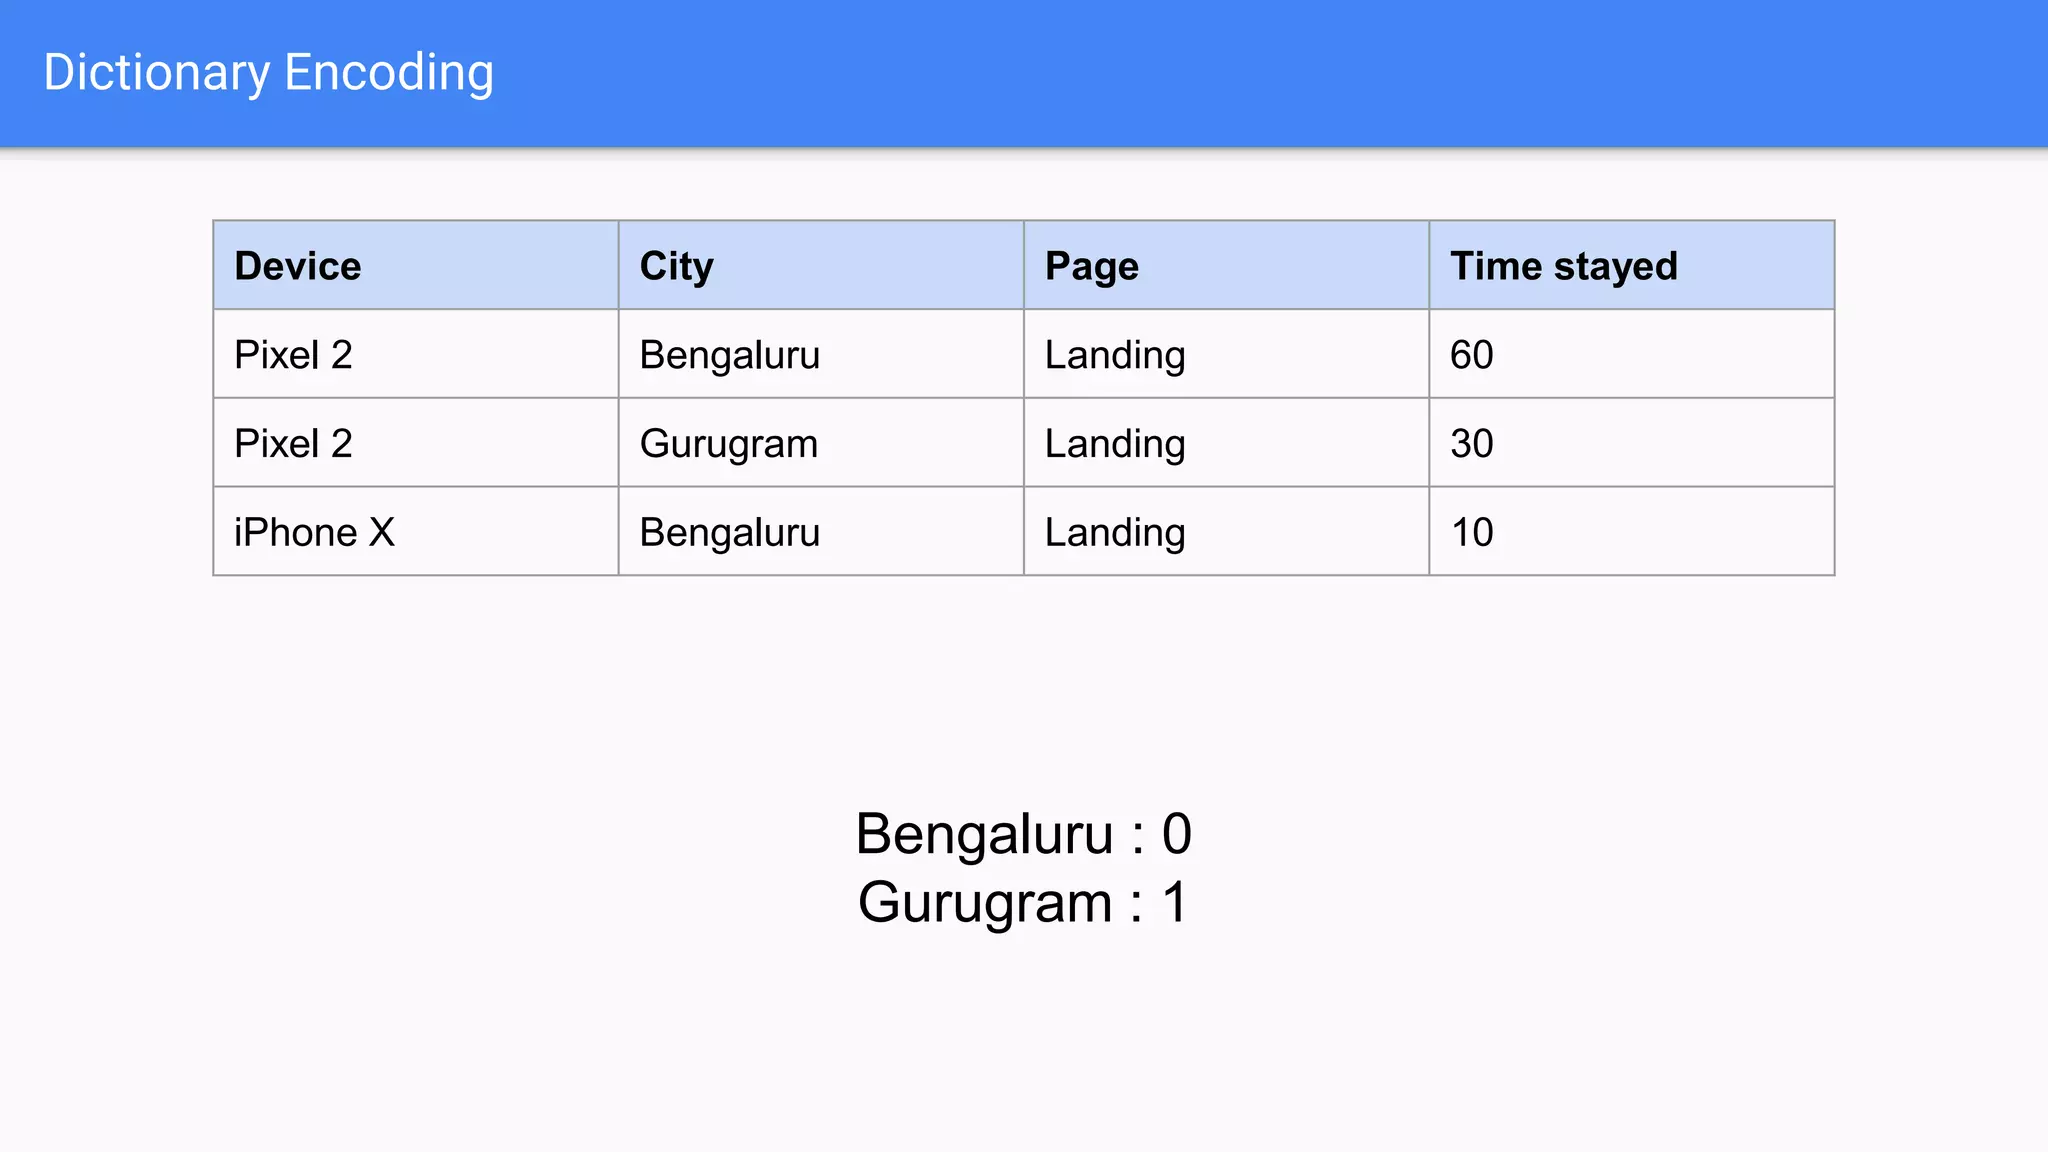
Task: Click the time stayed value 10
Action: pyautogui.click(x=1471, y=532)
